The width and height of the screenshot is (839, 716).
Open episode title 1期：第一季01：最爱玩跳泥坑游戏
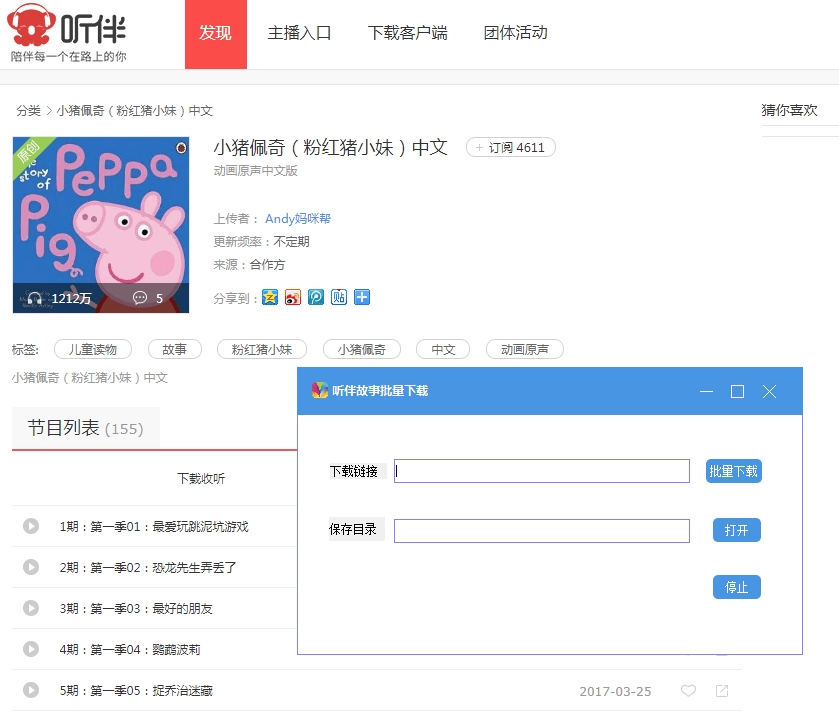tap(154, 527)
